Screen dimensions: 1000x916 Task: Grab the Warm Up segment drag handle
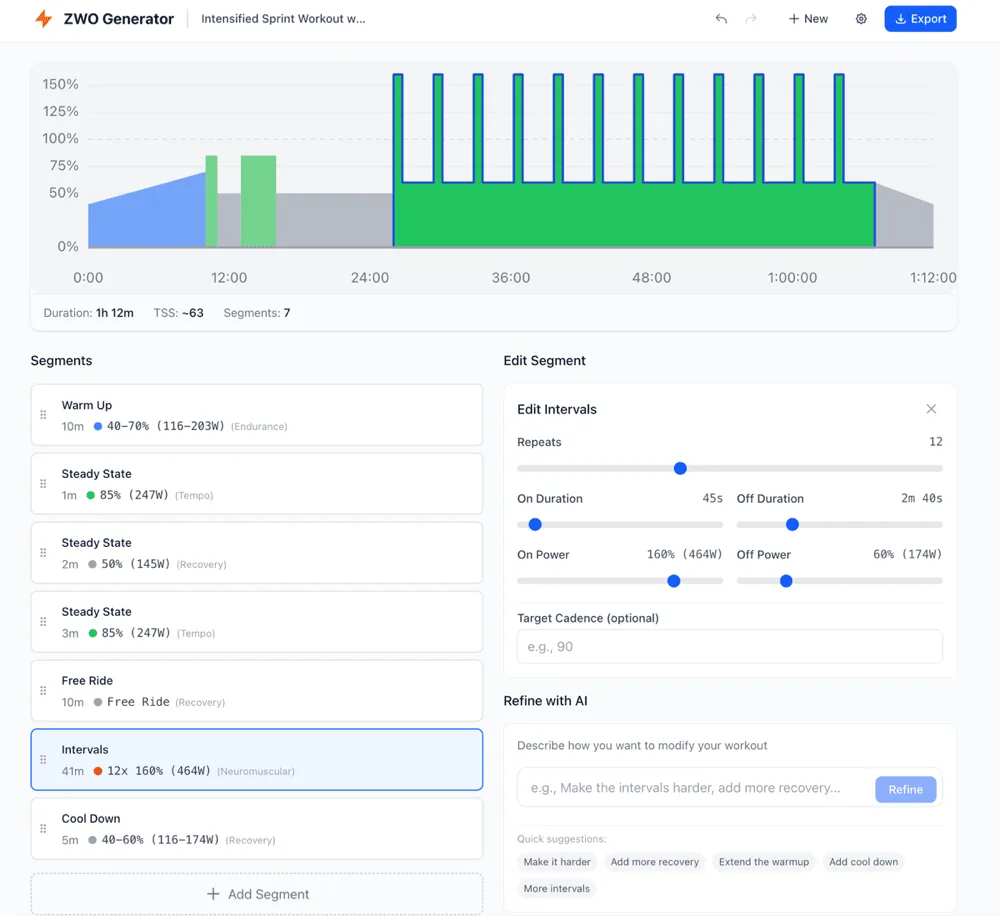click(43, 415)
